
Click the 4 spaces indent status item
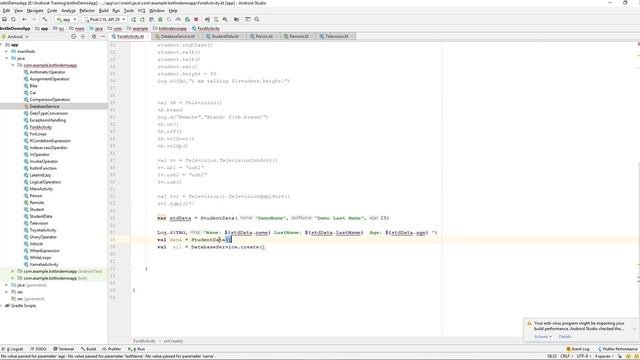point(603,356)
